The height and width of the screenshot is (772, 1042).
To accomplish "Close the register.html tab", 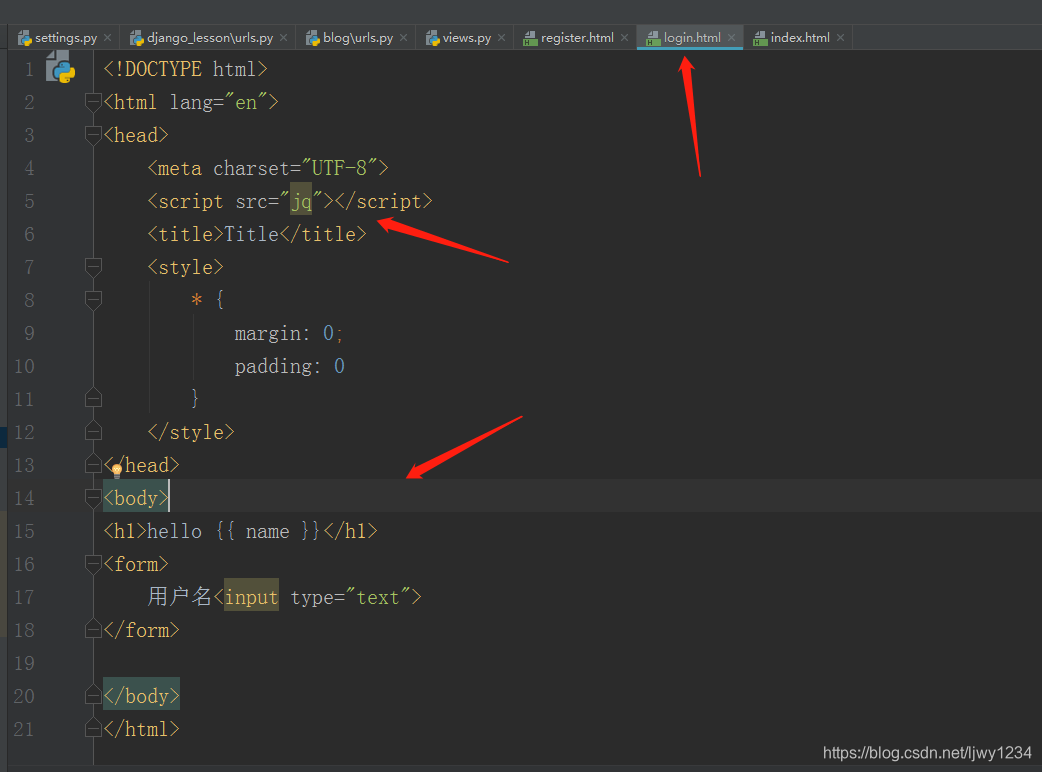I will (625, 38).
